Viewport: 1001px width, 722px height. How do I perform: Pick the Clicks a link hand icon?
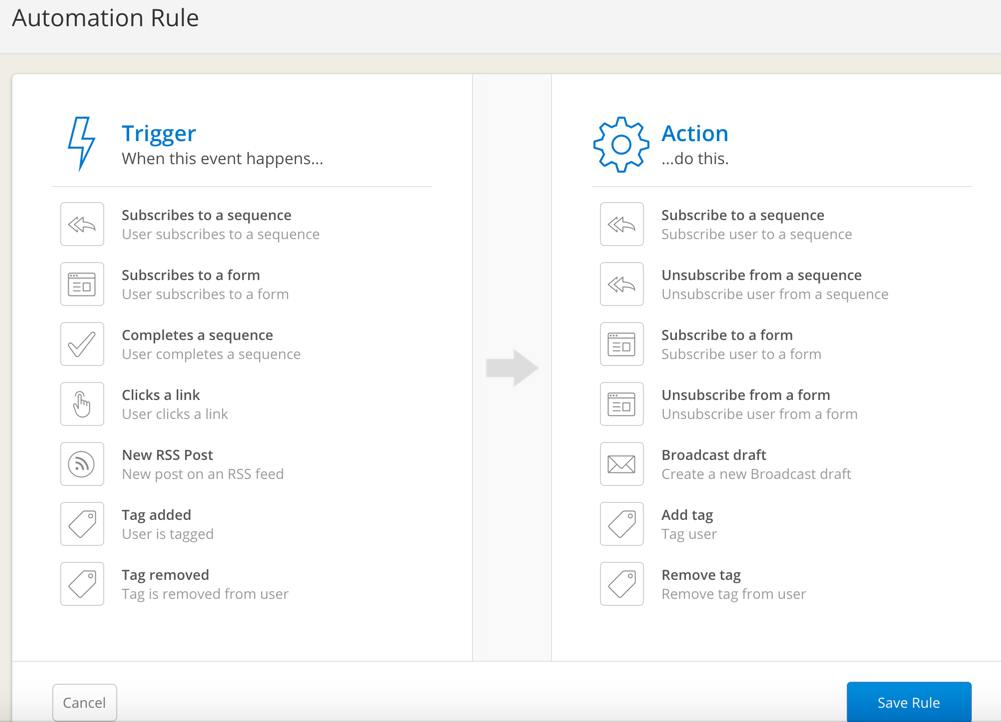(82, 404)
